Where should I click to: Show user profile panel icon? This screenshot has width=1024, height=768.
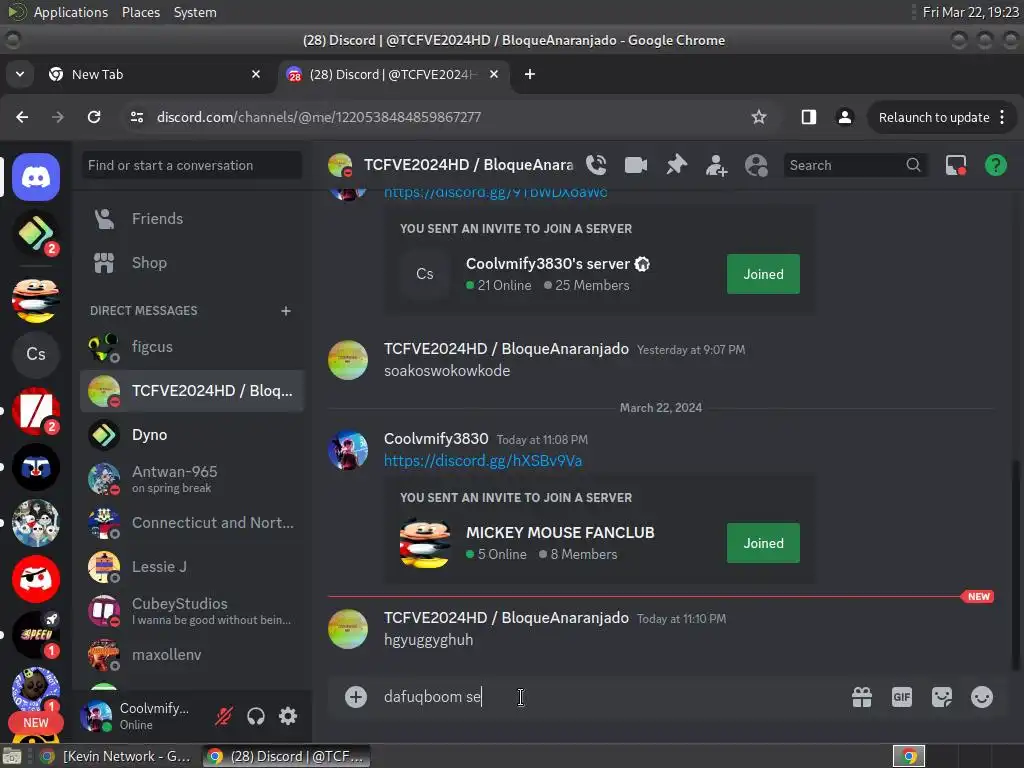coord(756,165)
